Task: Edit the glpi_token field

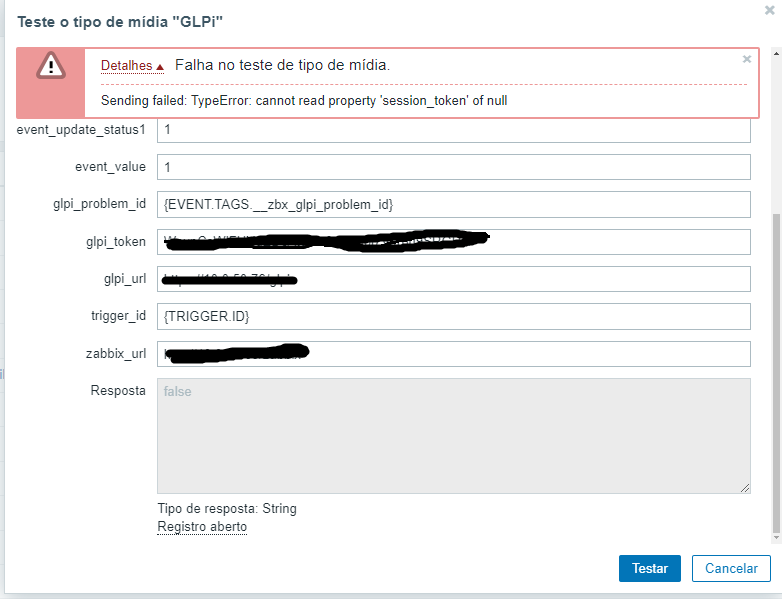Action: pos(453,242)
